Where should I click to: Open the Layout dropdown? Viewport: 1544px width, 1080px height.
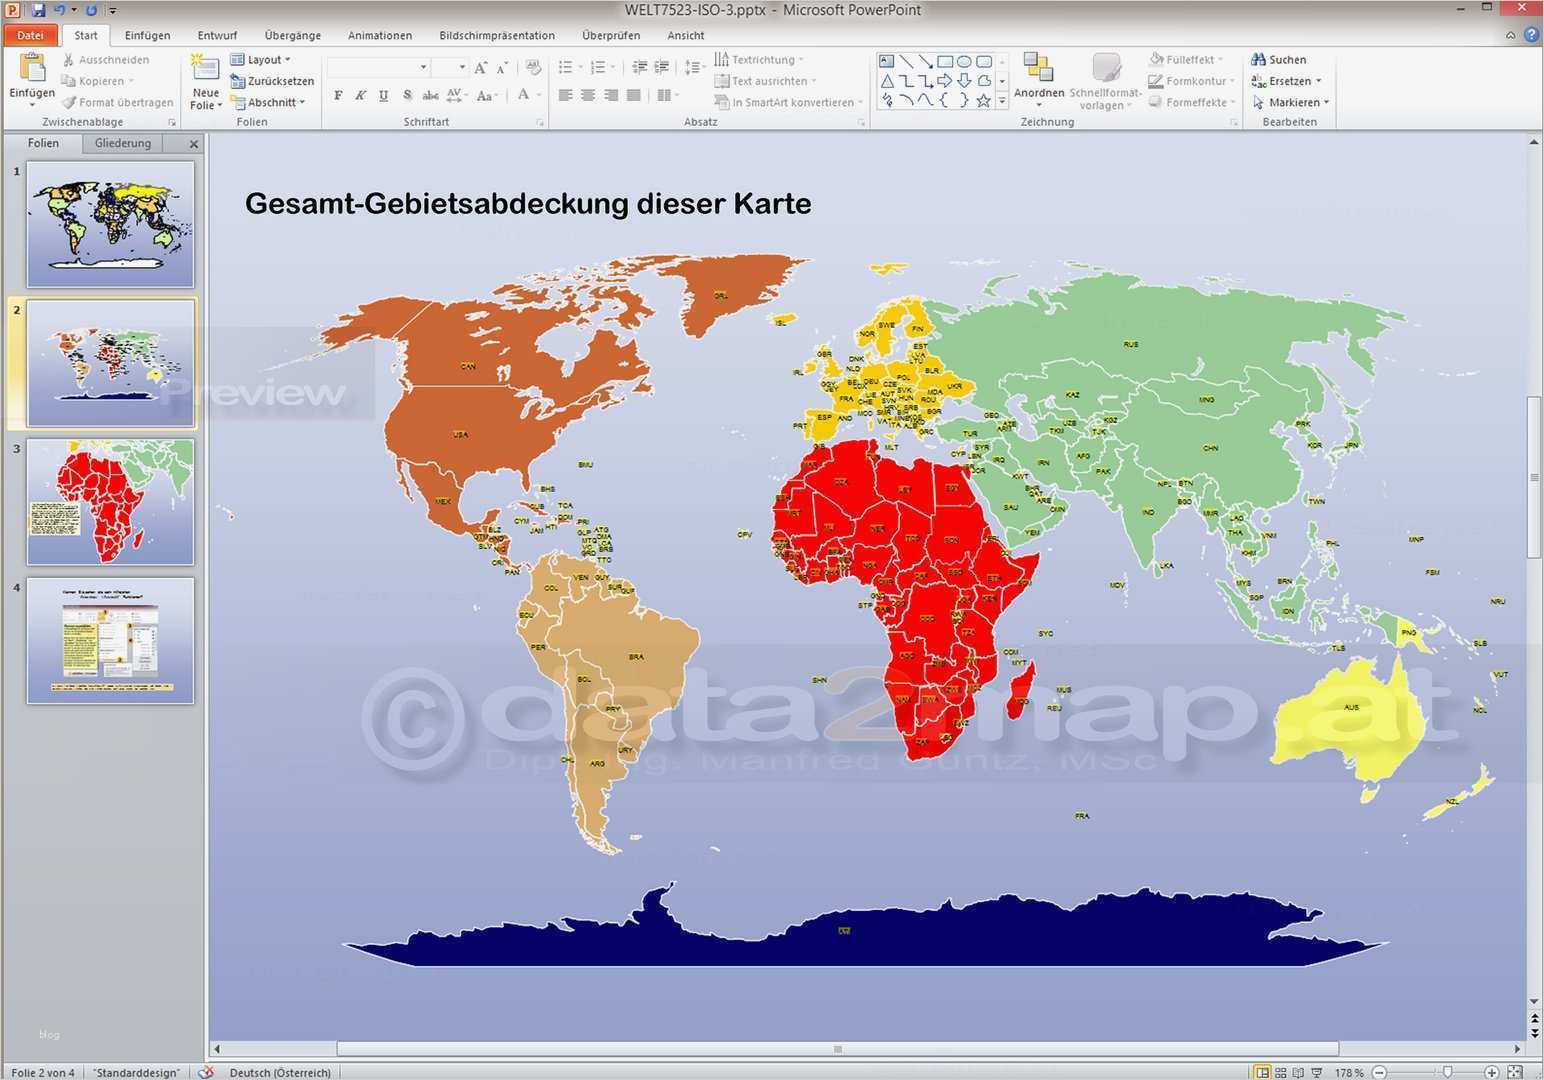tap(263, 59)
